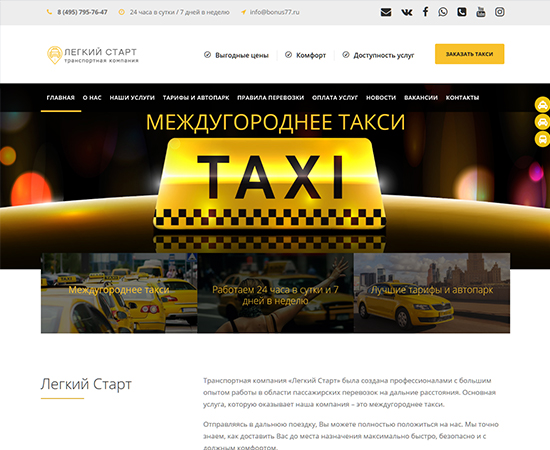Open the Viber phone icon
This screenshot has width=550, height=450.
coord(462,12)
